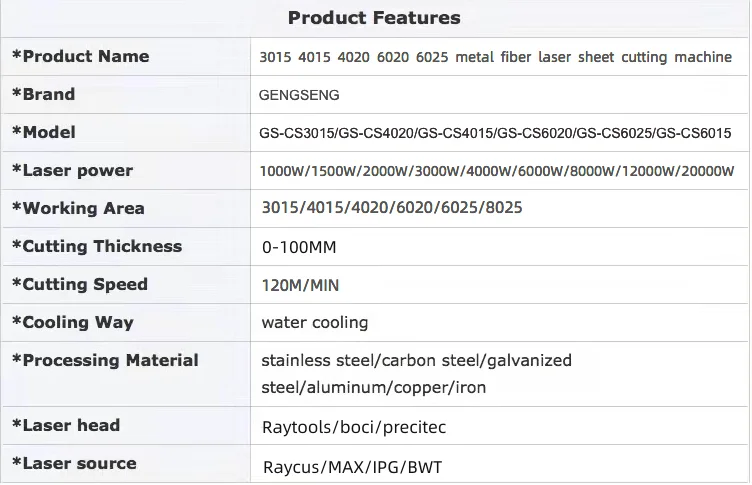Click the GENGSENG brand value

pyautogui.click(x=299, y=96)
